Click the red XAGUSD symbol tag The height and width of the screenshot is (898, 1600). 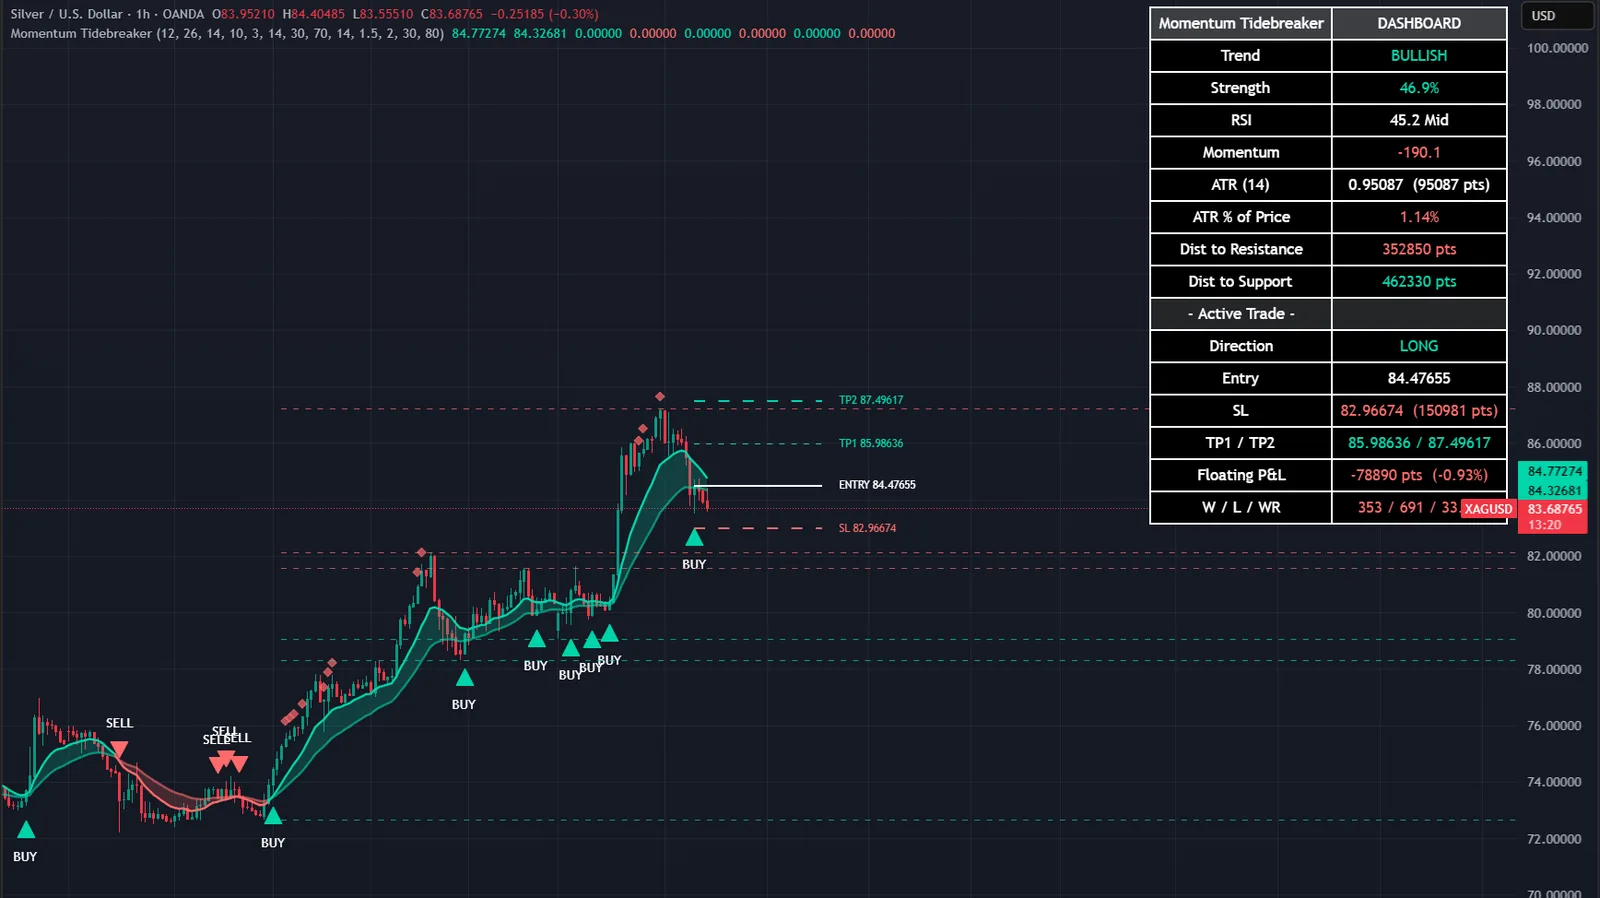tap(1488, 509)
